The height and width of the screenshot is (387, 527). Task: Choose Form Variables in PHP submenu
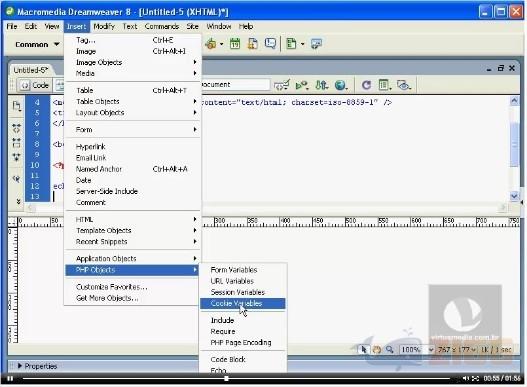(x=243, y=270)
